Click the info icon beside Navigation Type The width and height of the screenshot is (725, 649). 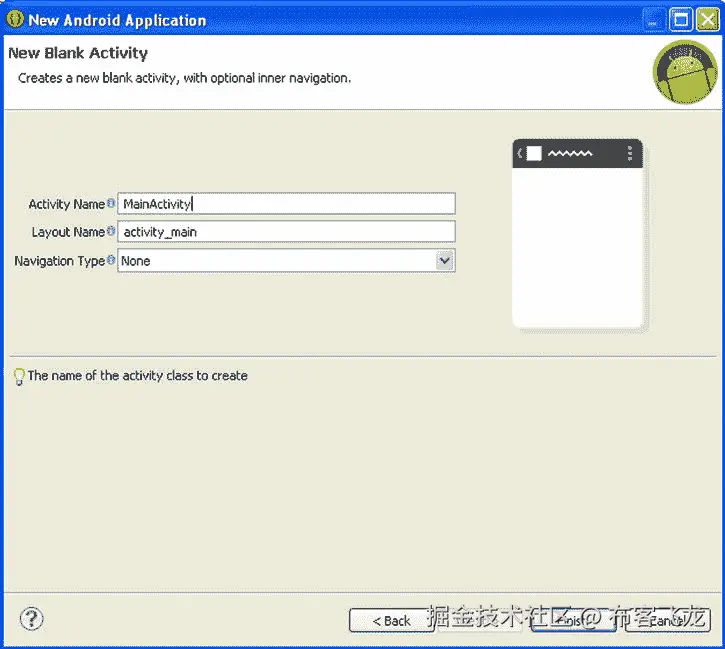[x=111, y=260]
